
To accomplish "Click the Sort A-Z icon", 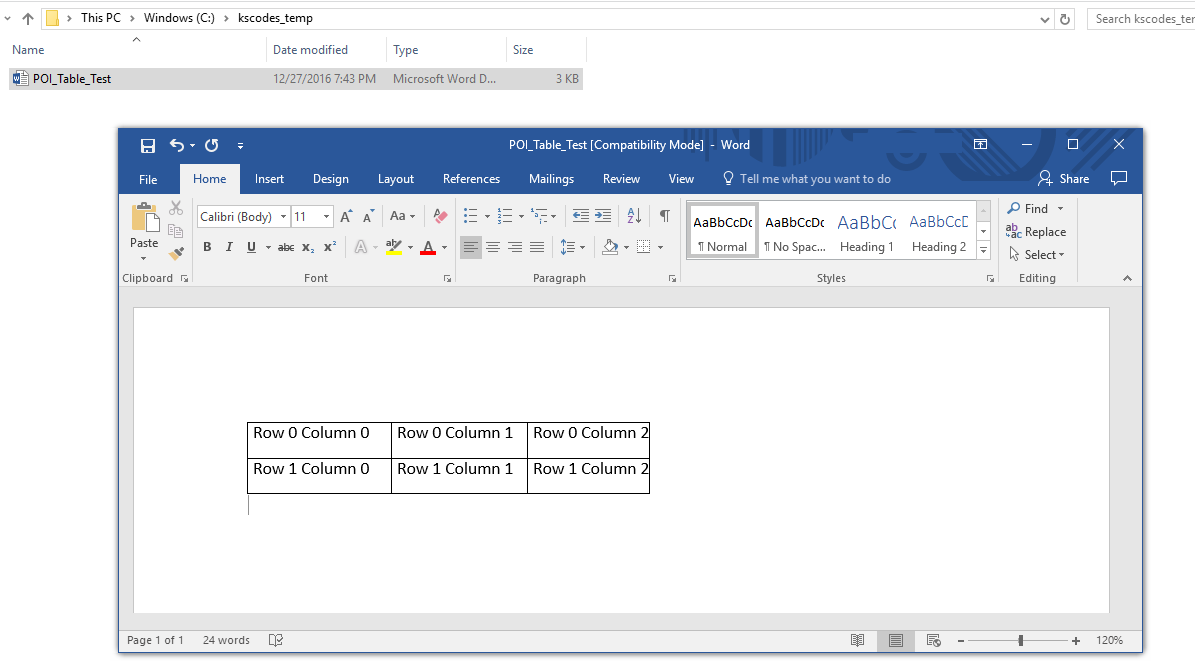I will coord(634,216).
